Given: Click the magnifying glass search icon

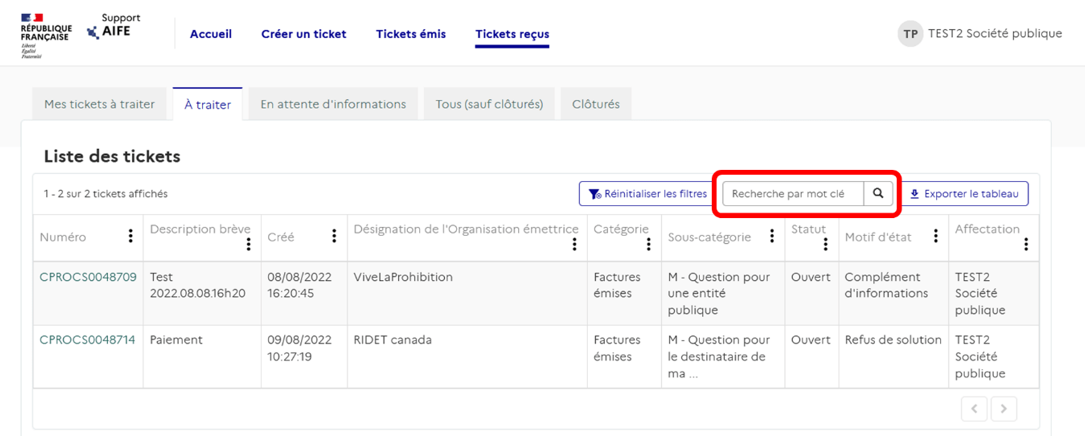Looking at the screenshot, I should pos(878,194).
